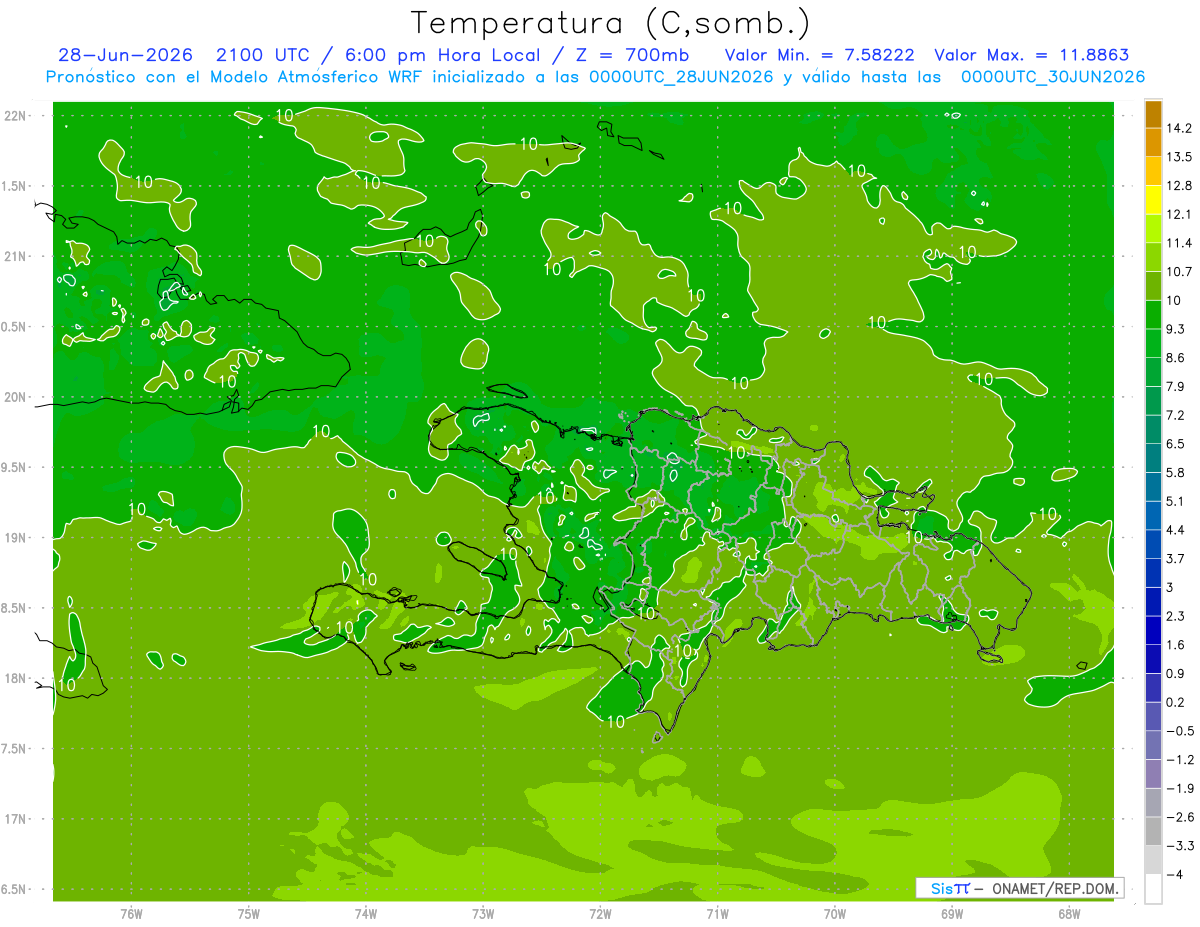1200x927 pixels.
Task: Click "6:00 pm Hora Local" text
Action: coord(441,55)
